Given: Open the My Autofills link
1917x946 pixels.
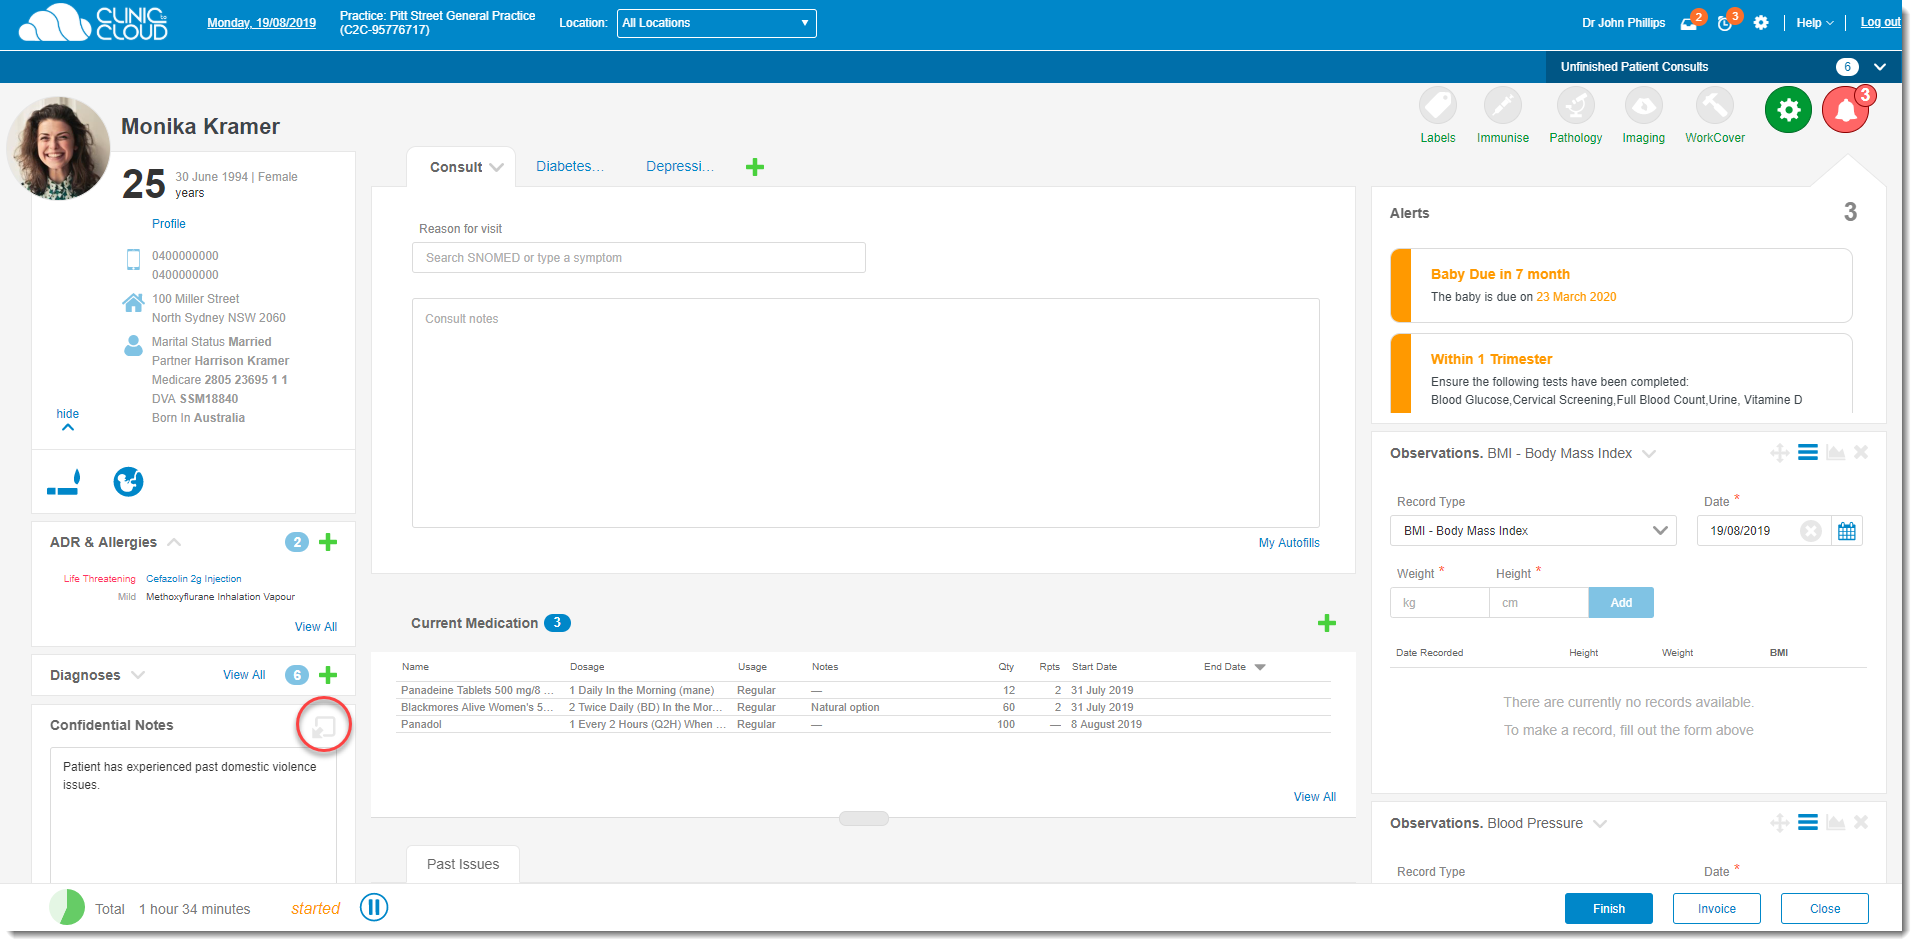Looking at the screenshot, I should [1289, 543].
